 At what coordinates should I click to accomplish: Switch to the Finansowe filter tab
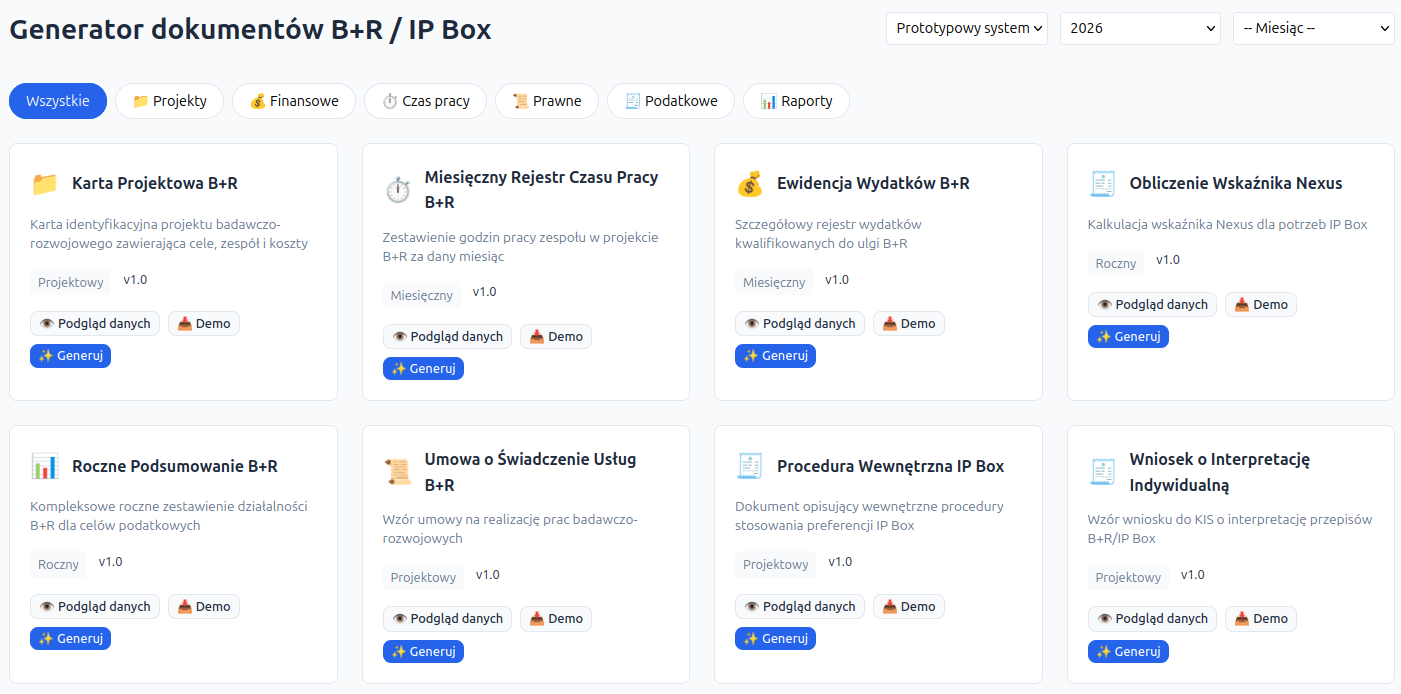coord(294,101)
